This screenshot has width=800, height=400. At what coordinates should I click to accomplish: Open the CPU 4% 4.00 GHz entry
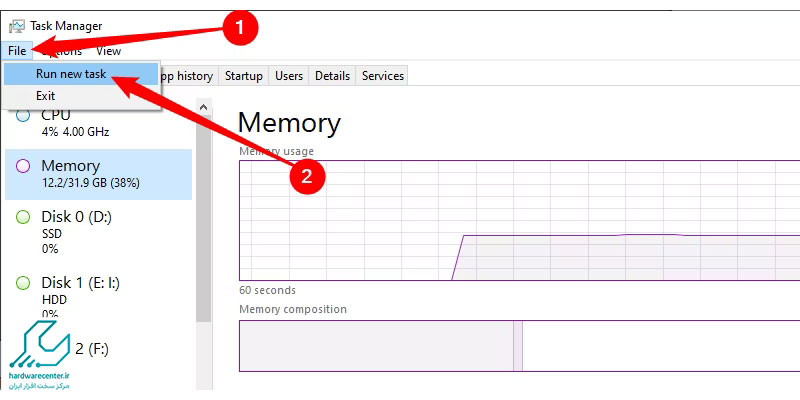click(98, 123)
